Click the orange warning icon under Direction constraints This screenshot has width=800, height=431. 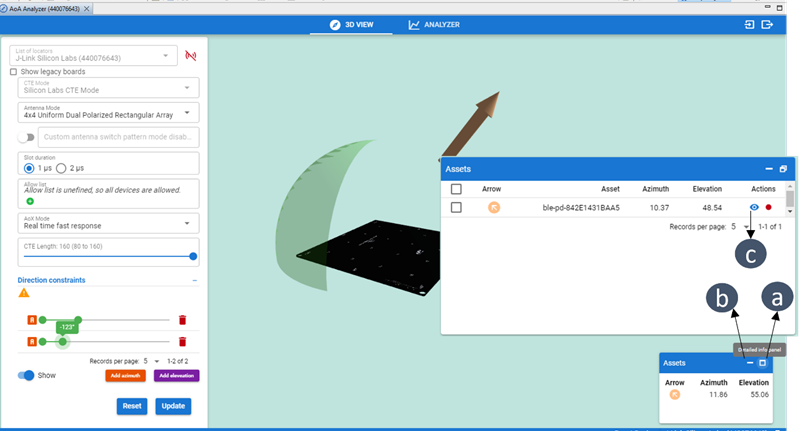[x=23, y=293]
